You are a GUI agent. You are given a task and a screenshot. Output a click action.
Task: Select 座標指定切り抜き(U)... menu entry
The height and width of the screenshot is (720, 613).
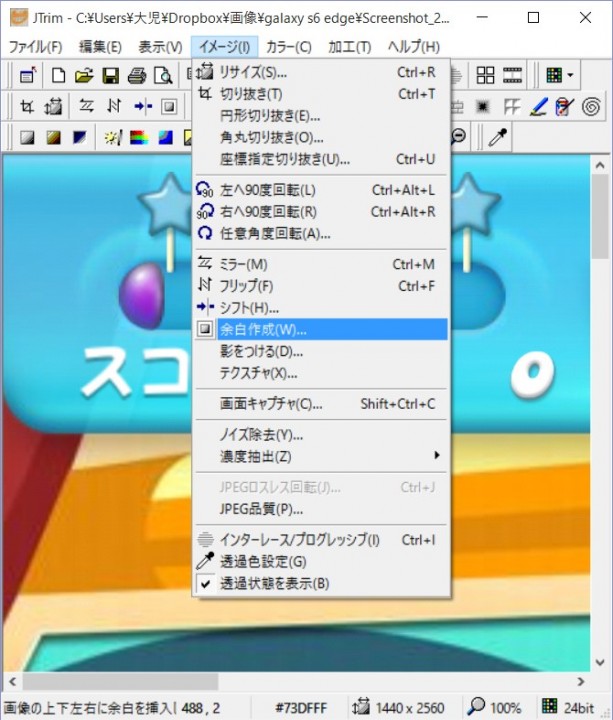pos(321,159)
